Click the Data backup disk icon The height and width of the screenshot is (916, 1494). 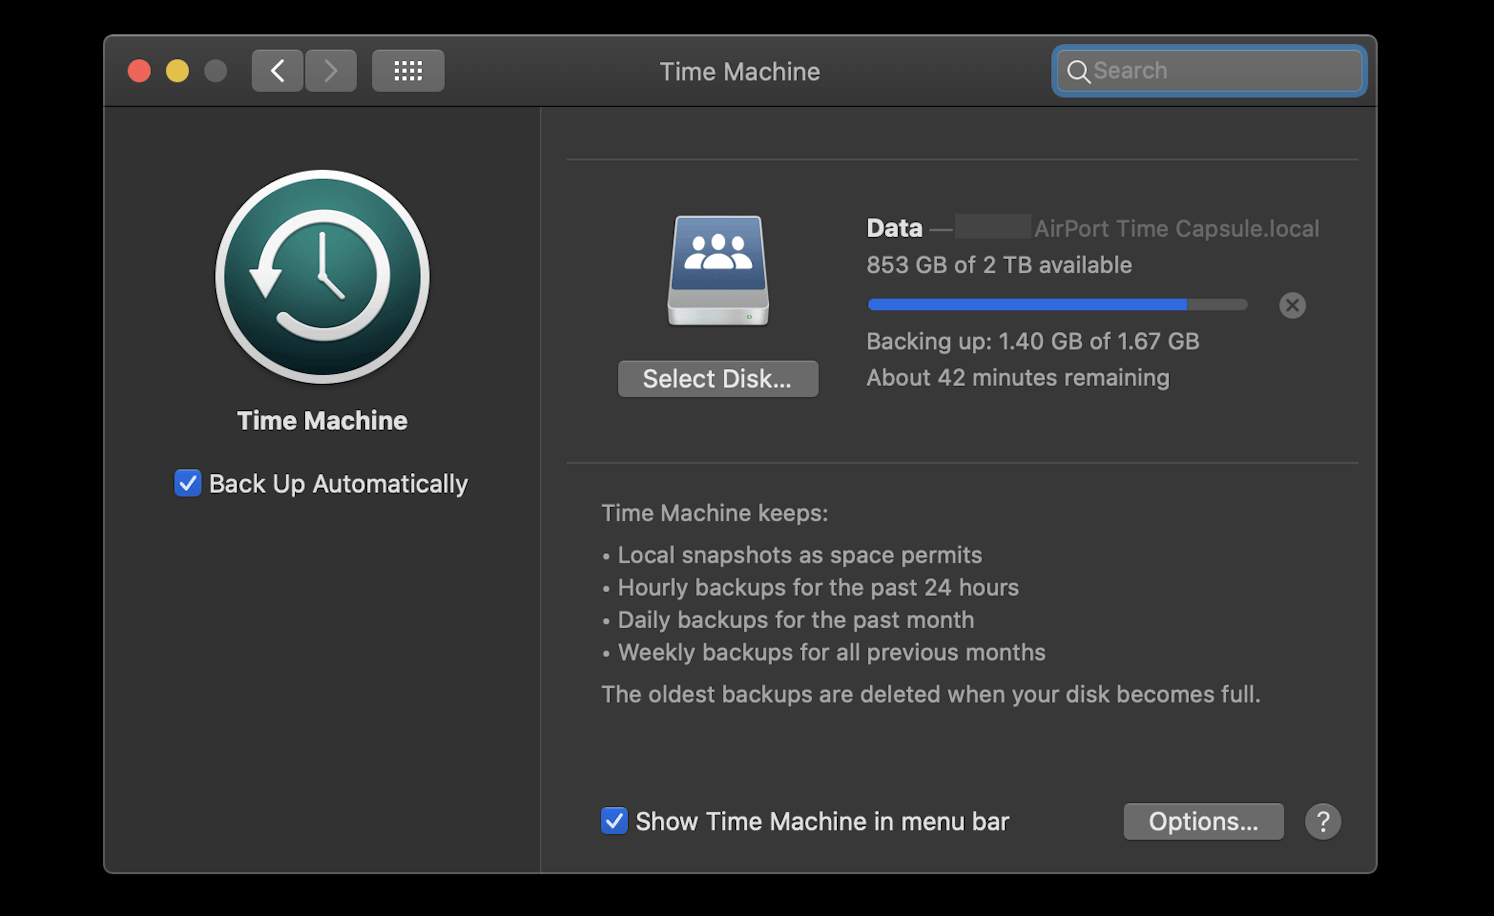(x=717, y=270)
